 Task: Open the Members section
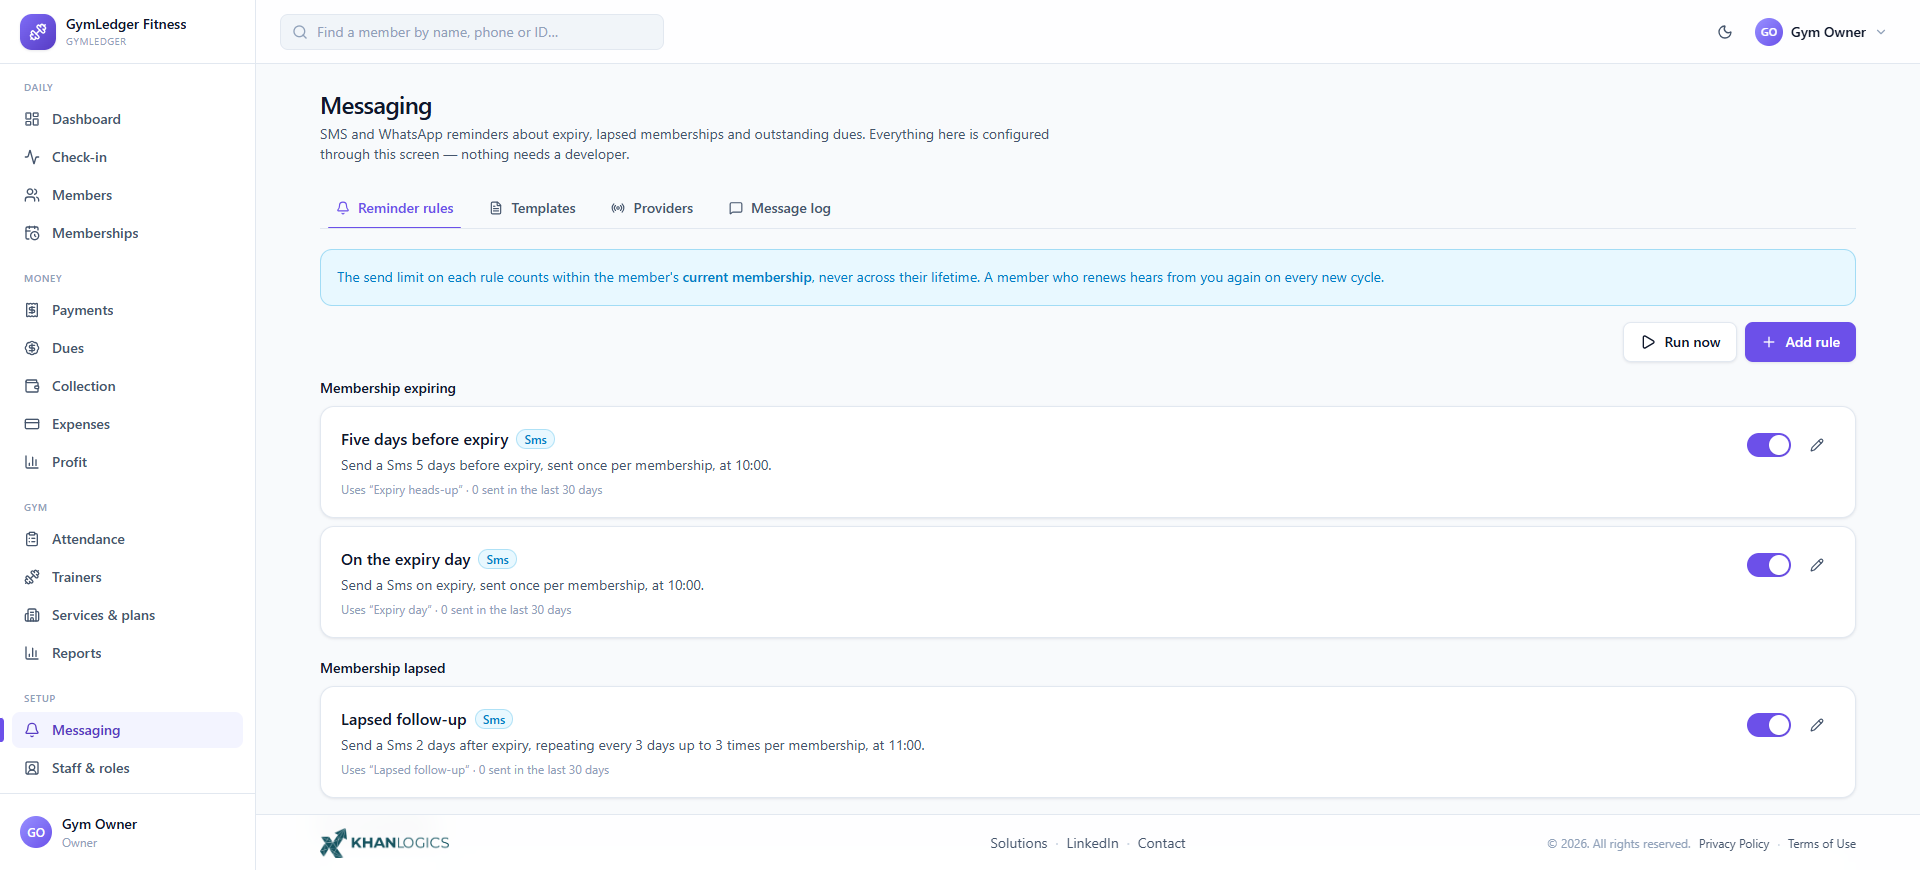tap(128, 195)
